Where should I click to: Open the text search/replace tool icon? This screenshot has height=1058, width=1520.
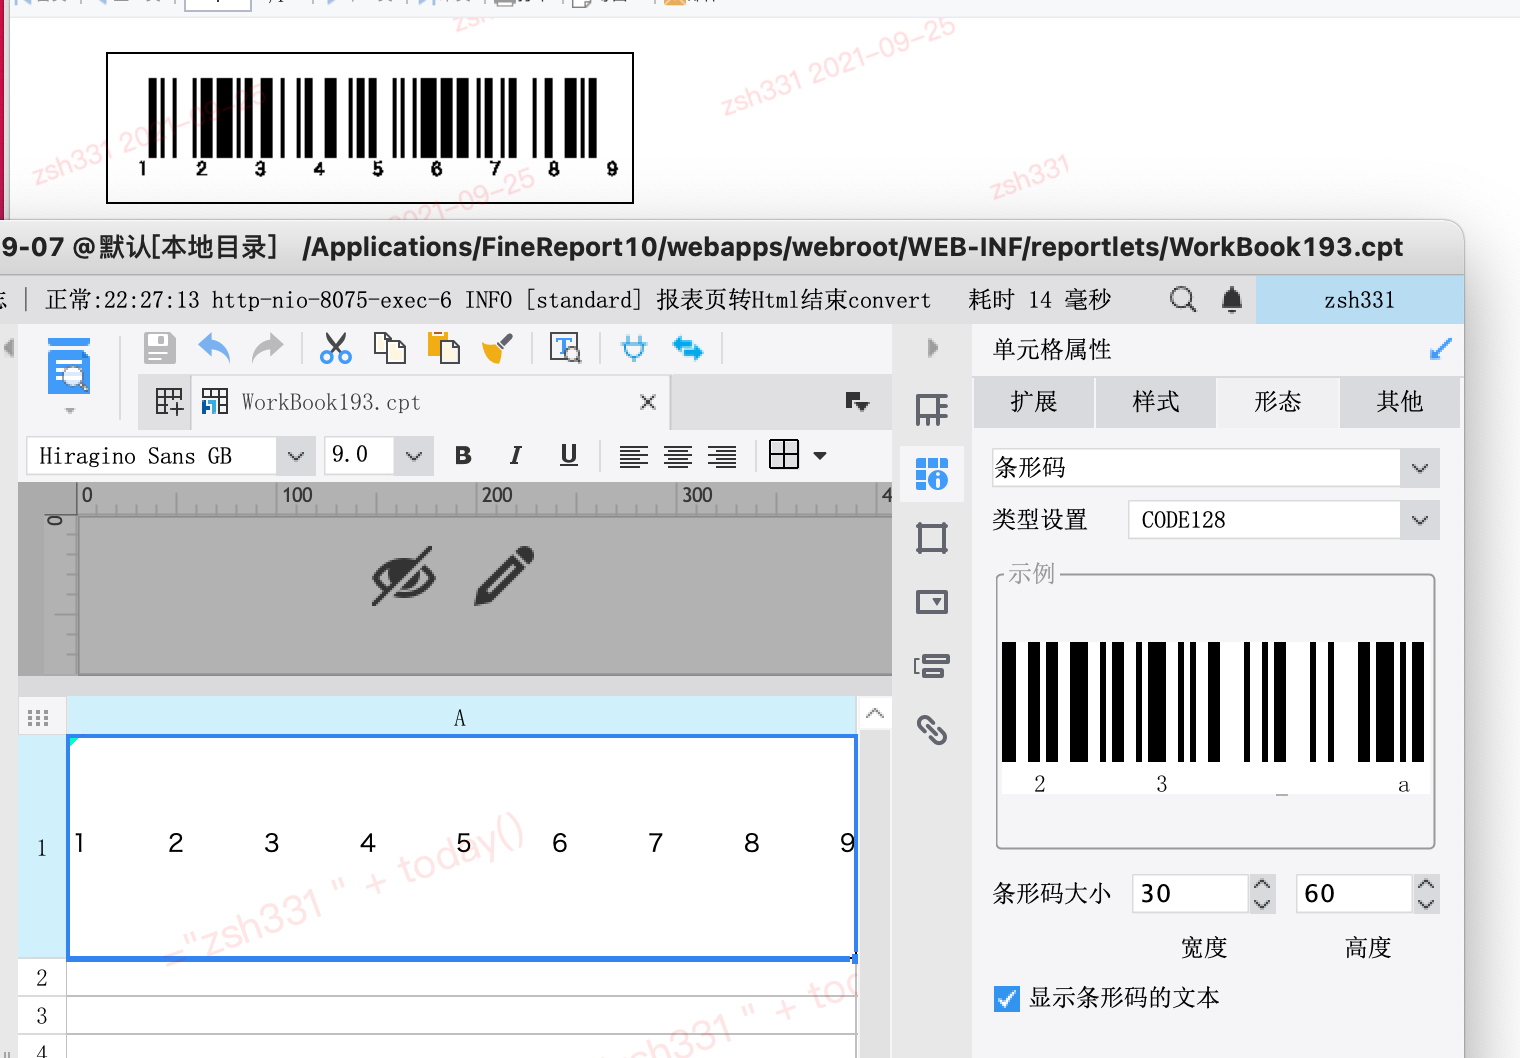click(565, 348)
